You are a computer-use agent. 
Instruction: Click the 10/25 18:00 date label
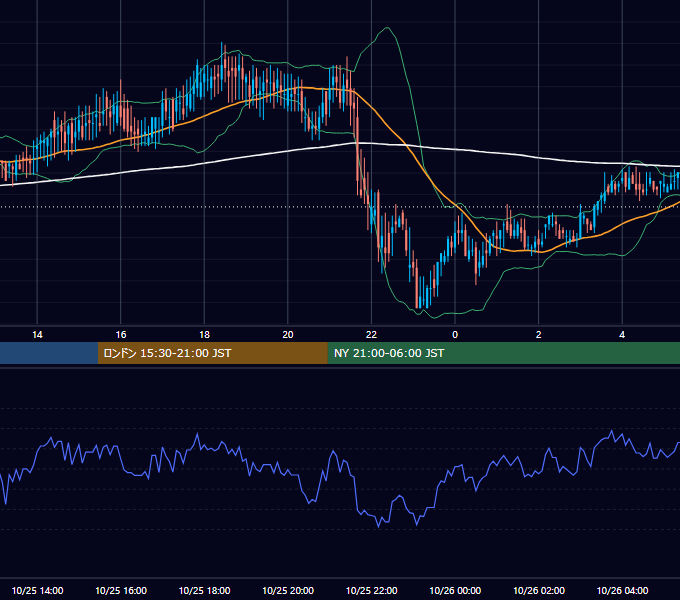204,590
